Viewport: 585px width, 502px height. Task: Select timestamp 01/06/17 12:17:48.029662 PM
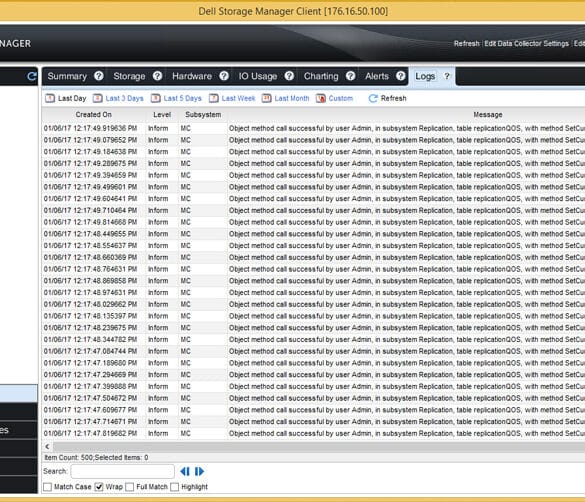90,304
